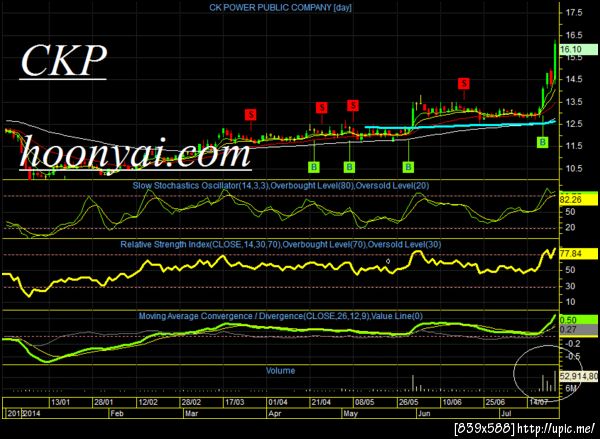Click the Jul month label
This screenshot has width=600, height=439.
pyautogui.click(x=506, y=413)
